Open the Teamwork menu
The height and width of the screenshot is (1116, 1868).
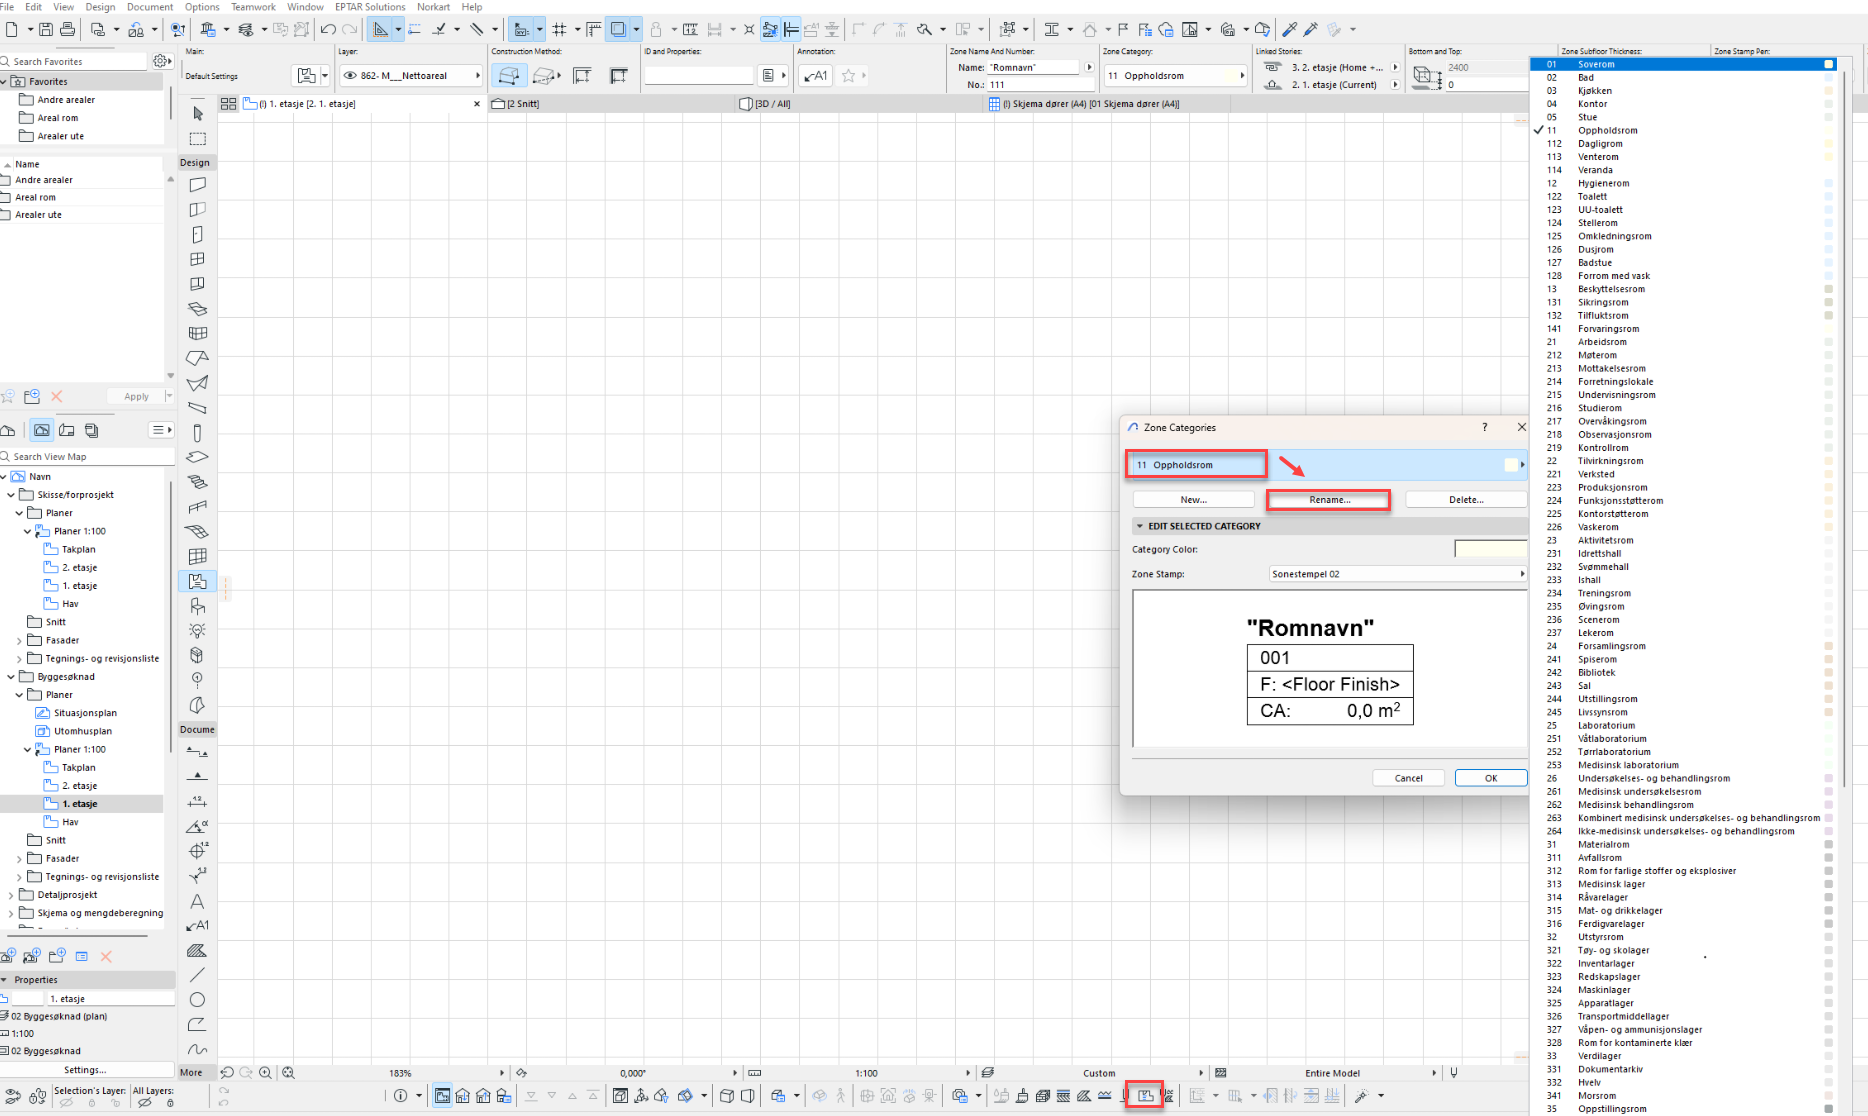tap(253, 7)
